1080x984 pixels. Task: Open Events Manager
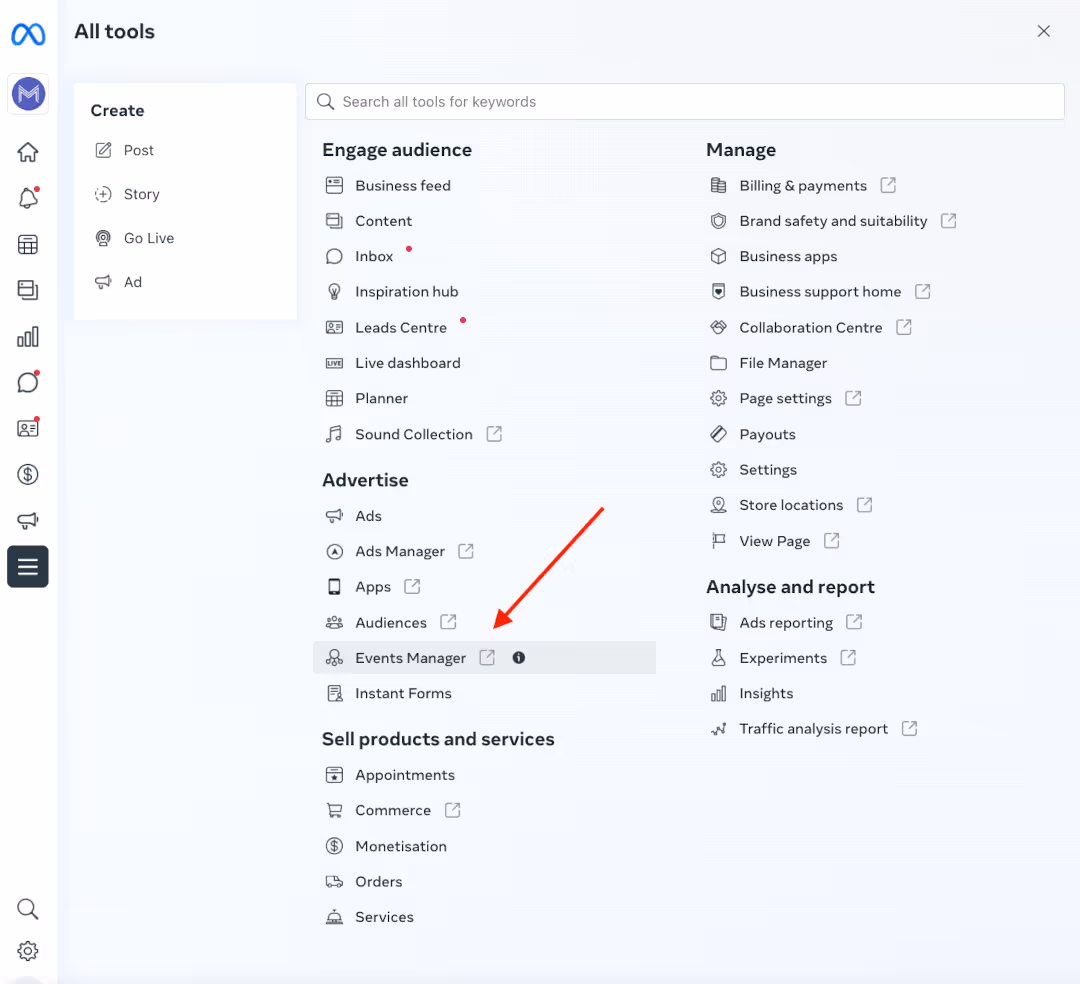(484, 658)
